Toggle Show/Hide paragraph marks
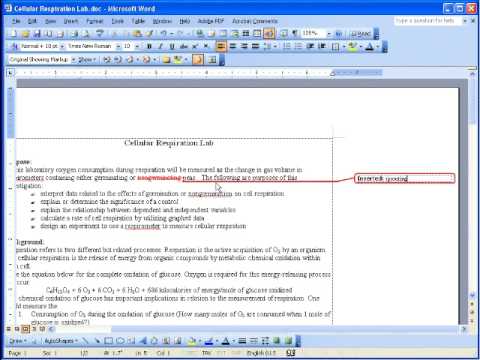 pos(295,33)
